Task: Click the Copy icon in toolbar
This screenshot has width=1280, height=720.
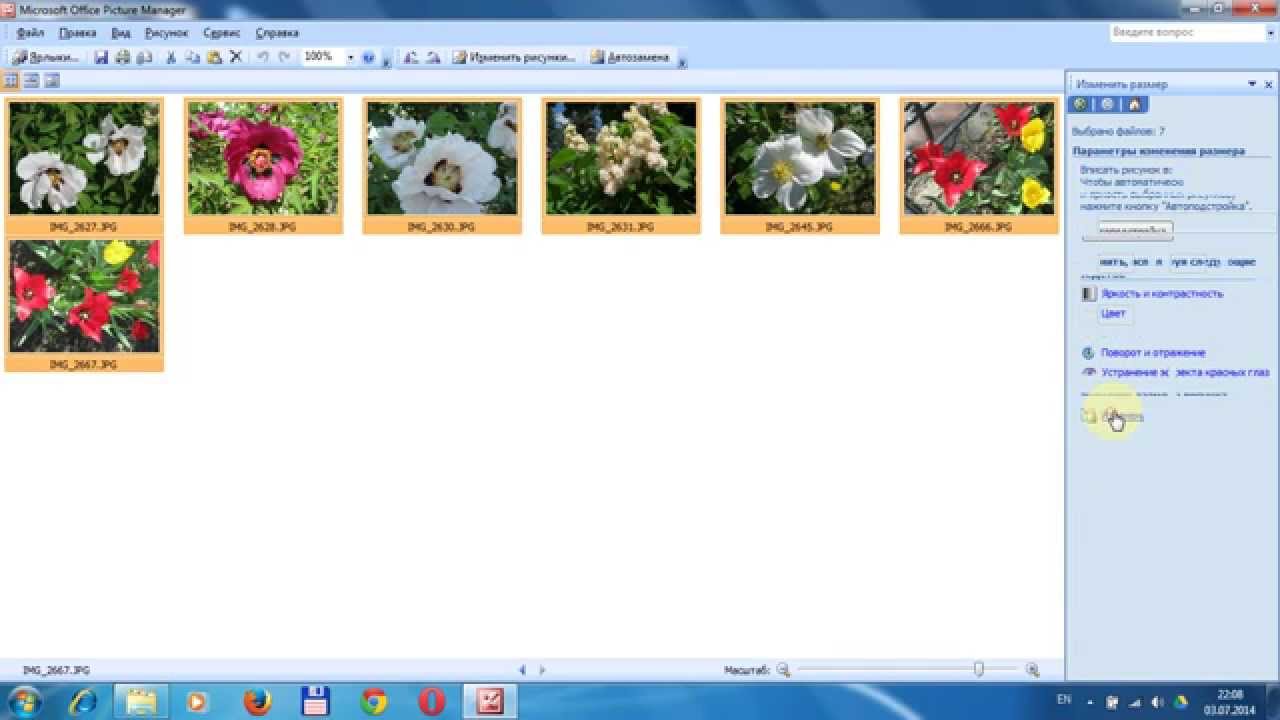Action: 192,57
